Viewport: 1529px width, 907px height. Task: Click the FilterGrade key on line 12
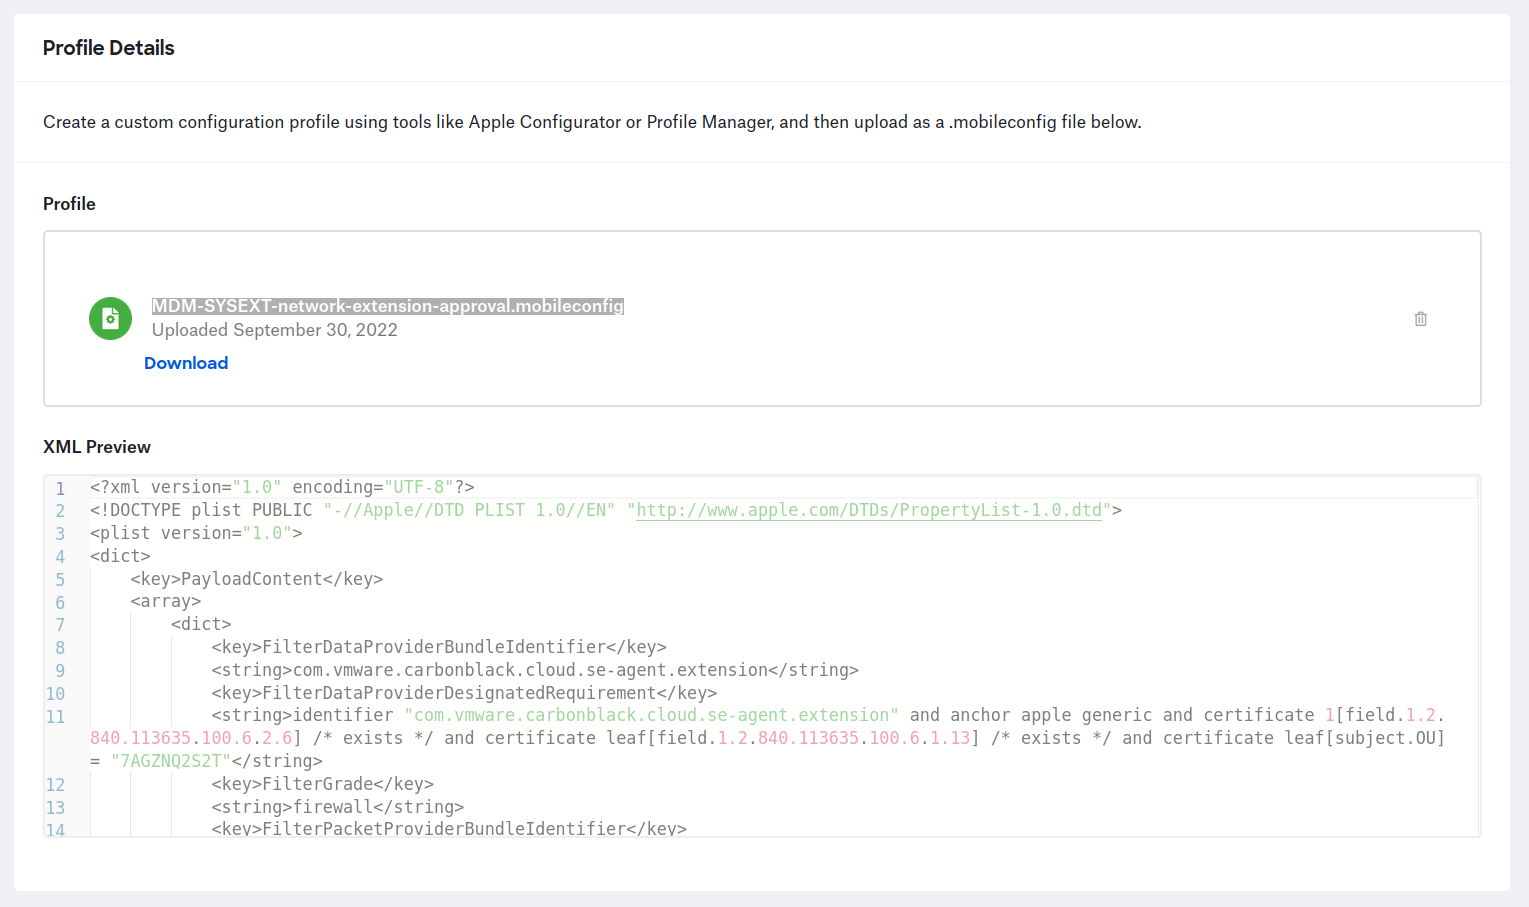(319, 784)
